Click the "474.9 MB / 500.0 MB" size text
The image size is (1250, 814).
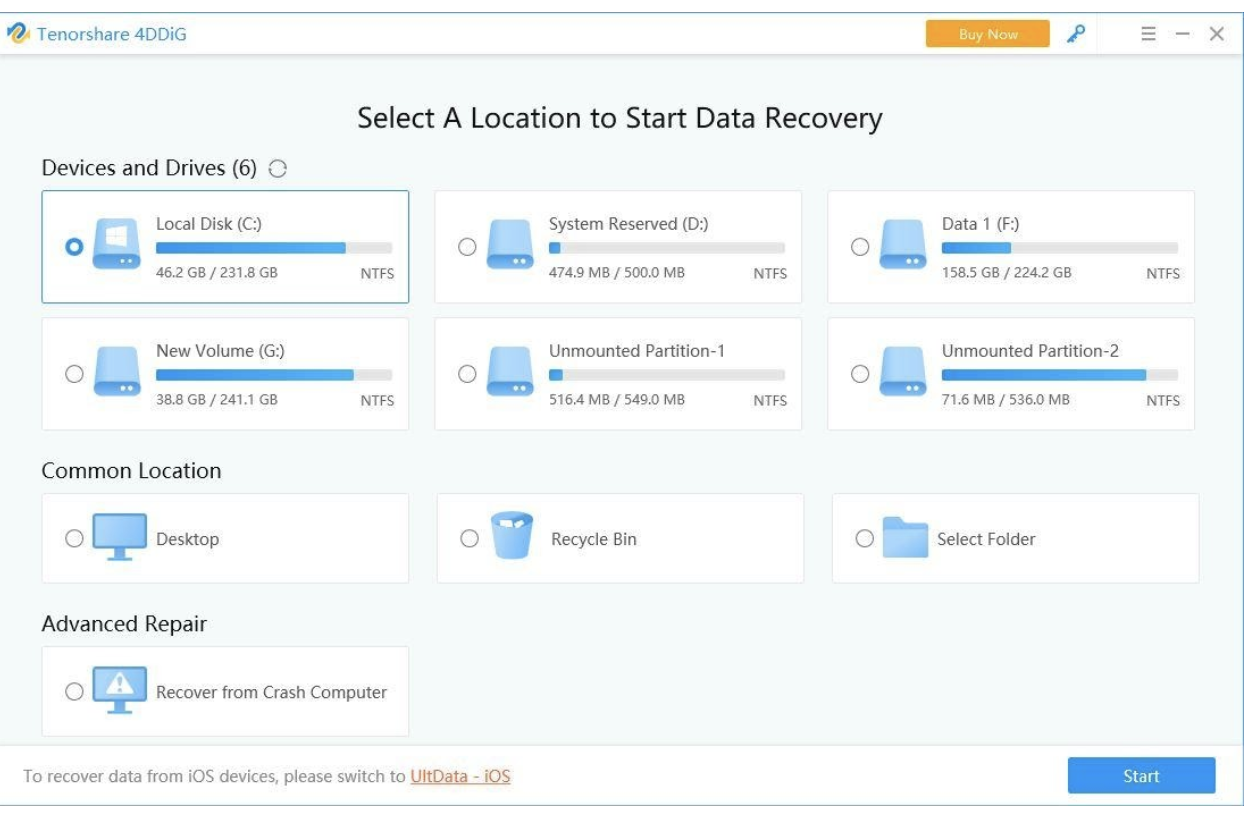[x=617, y=273]
